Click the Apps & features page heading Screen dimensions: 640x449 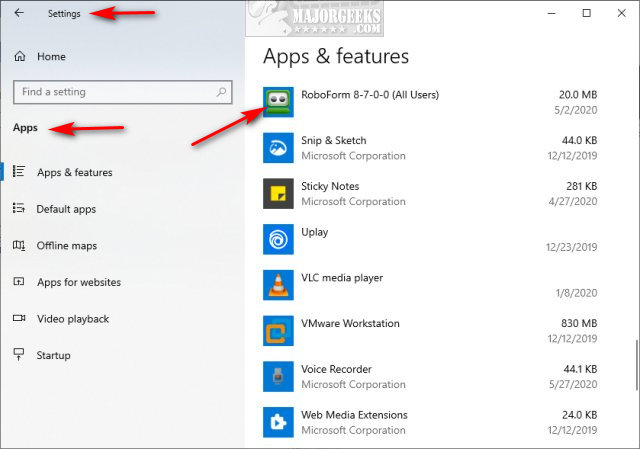(x=336, y=56)
